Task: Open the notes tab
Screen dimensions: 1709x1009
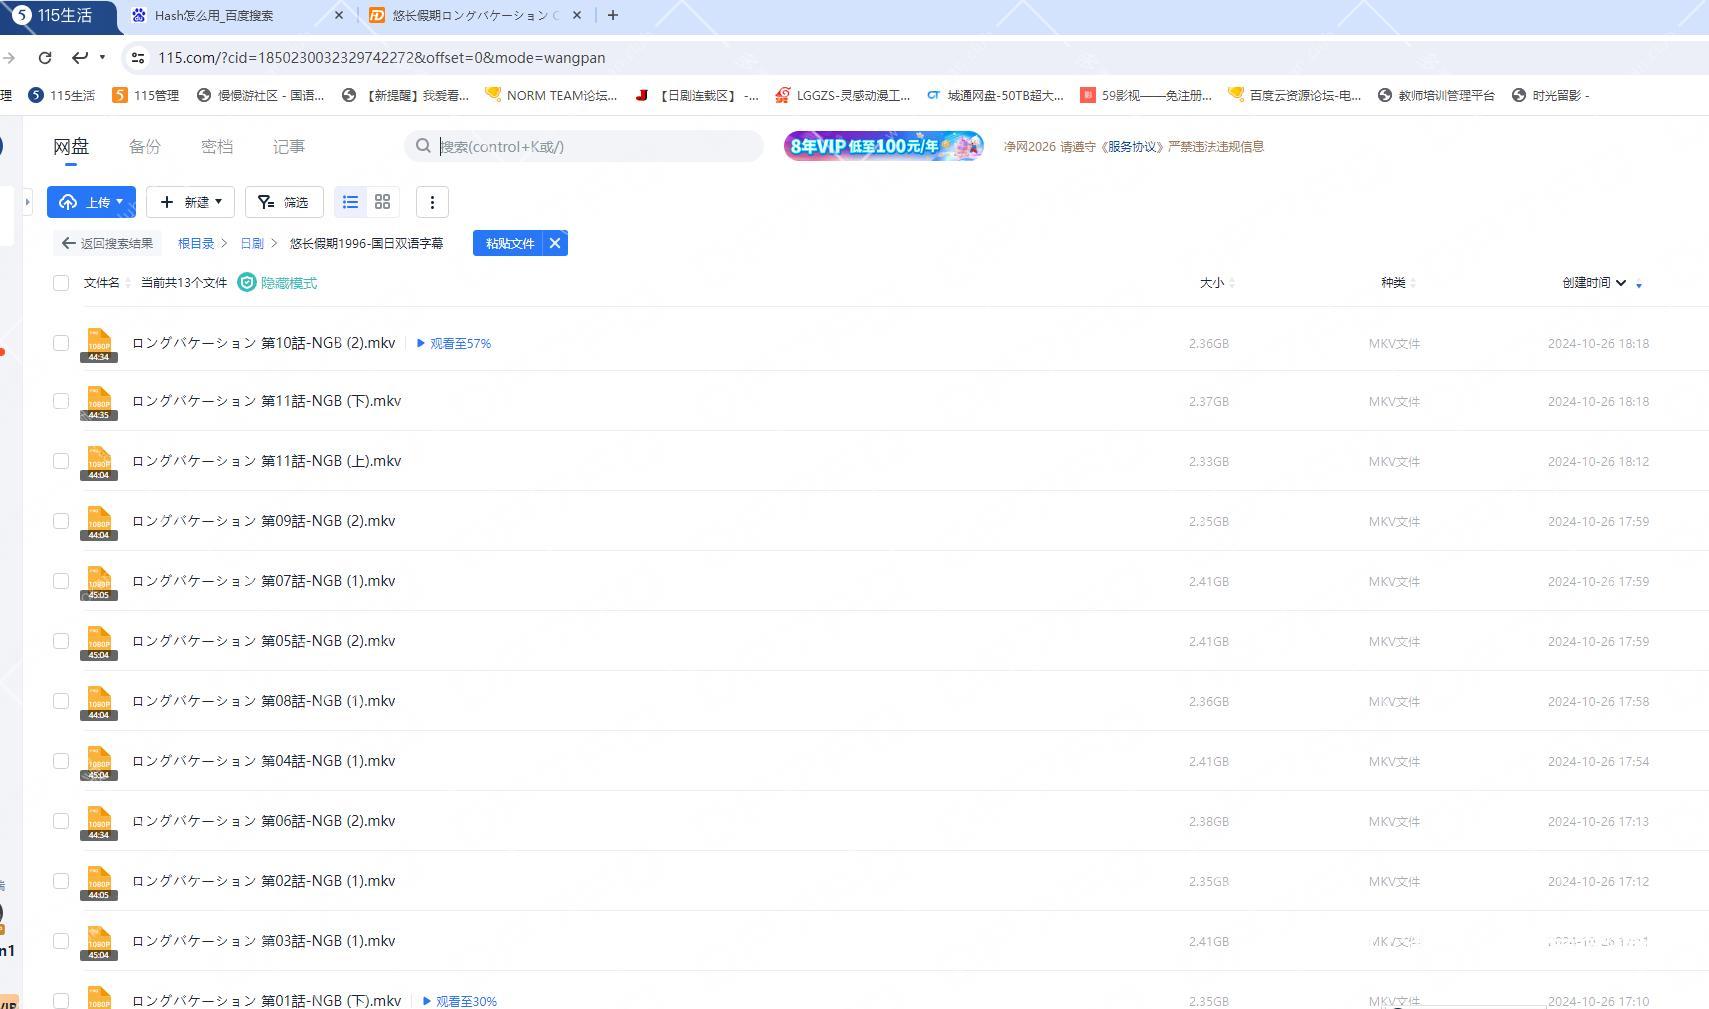Action: point(288,147)
